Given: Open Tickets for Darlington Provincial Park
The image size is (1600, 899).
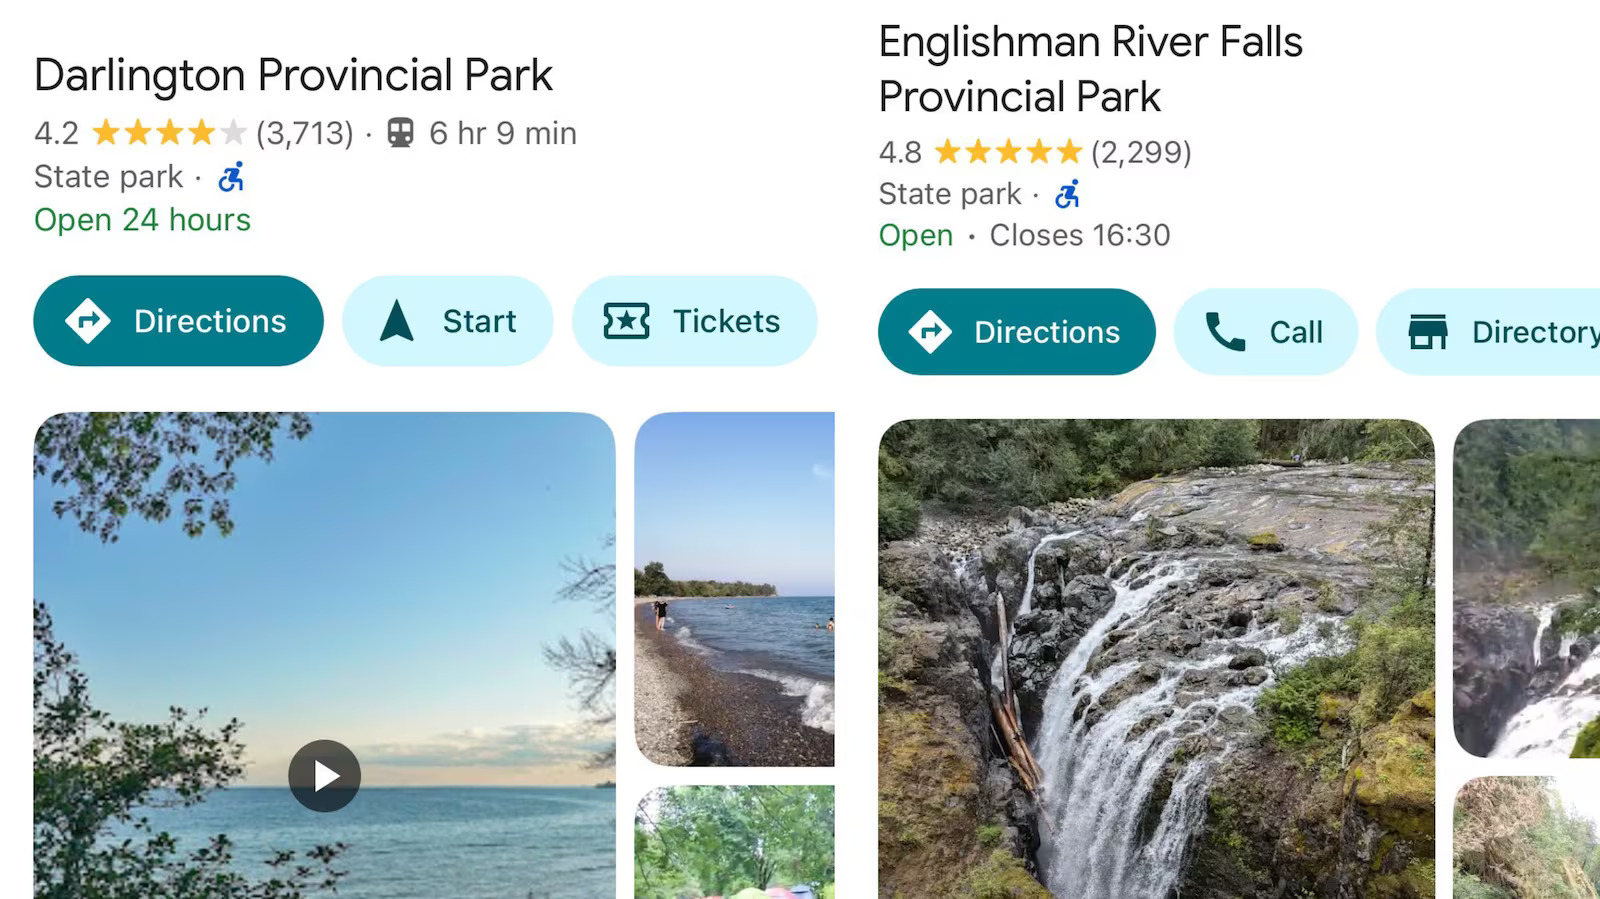Looking at the screenshot, I should click(x=694, y=321).
